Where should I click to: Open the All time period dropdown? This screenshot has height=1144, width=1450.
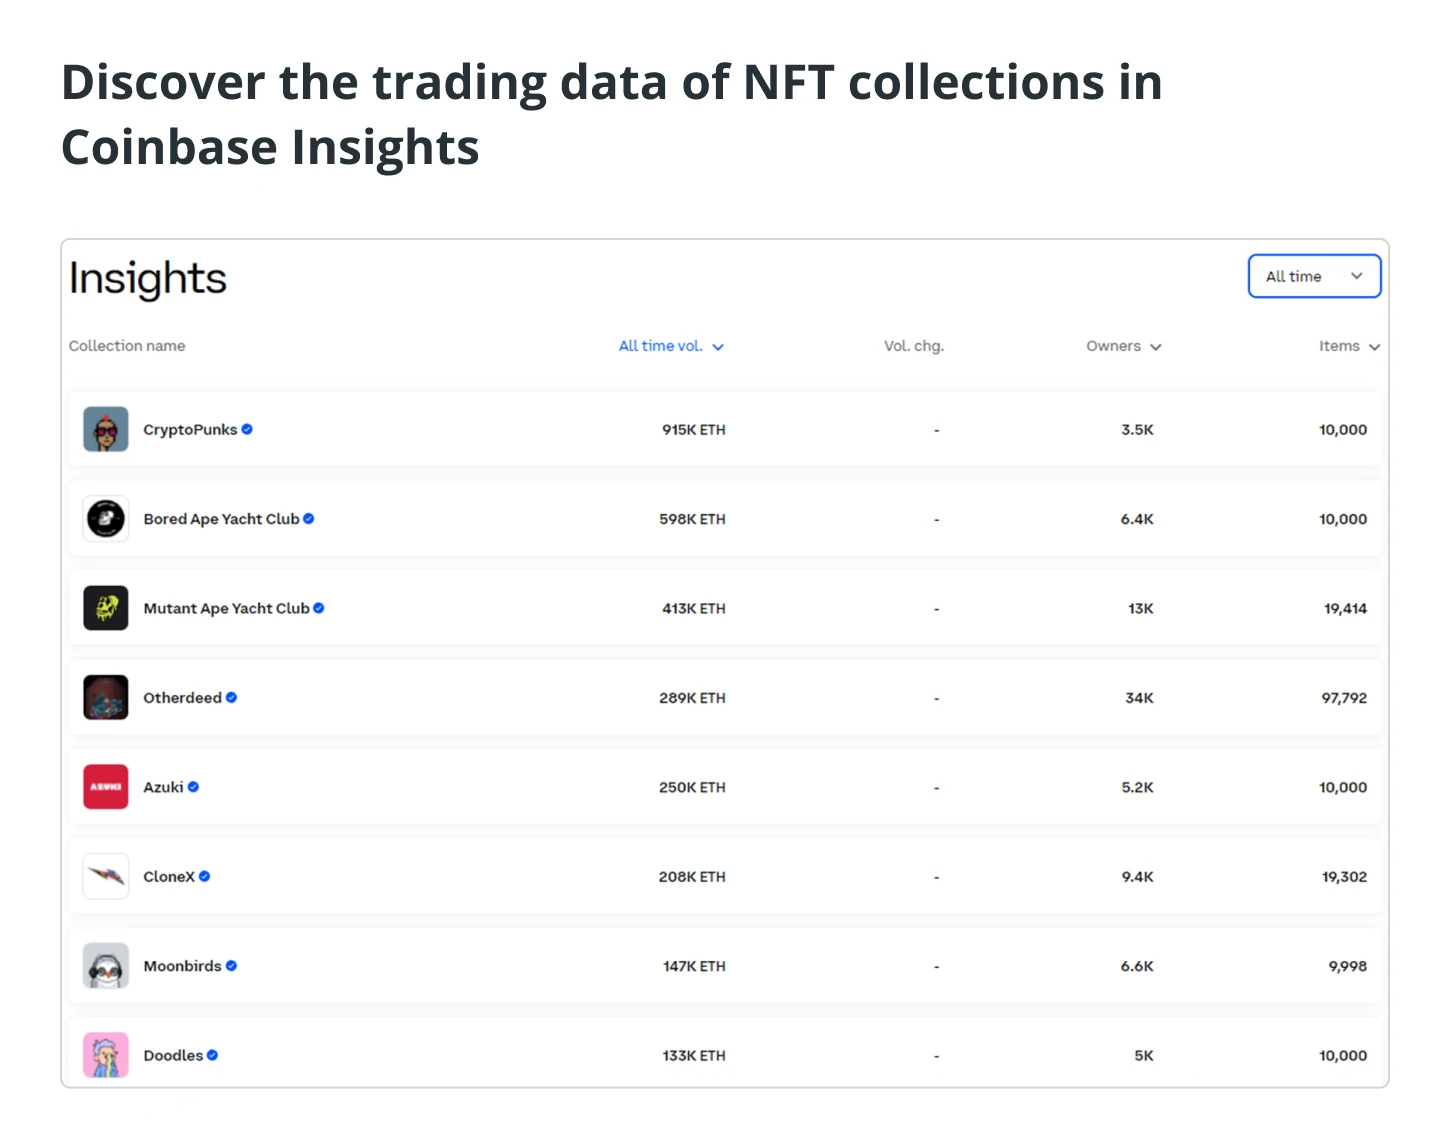click(x=1314, y=276)
